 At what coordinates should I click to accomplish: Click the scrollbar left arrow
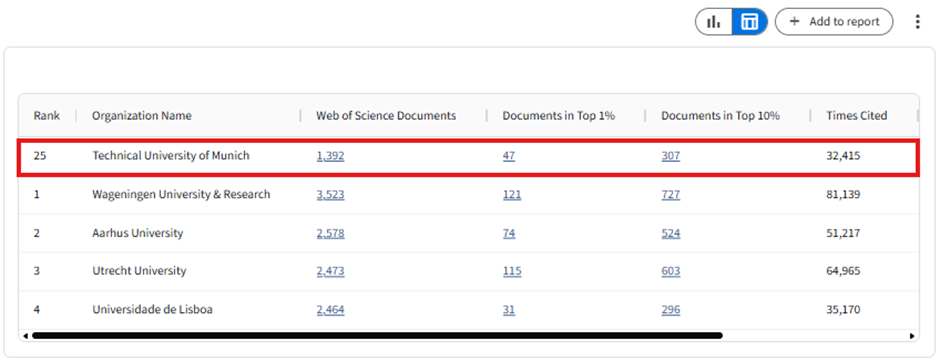click(x=25, y=336)
